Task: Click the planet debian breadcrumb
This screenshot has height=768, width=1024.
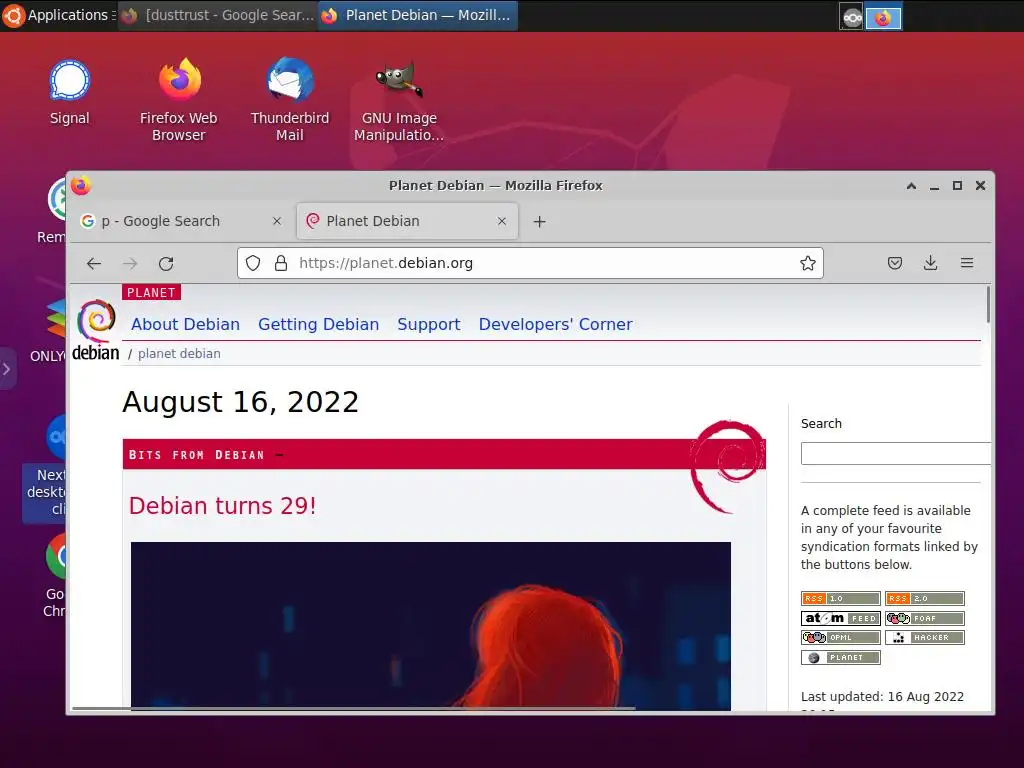Action: (x=179, y=354)
